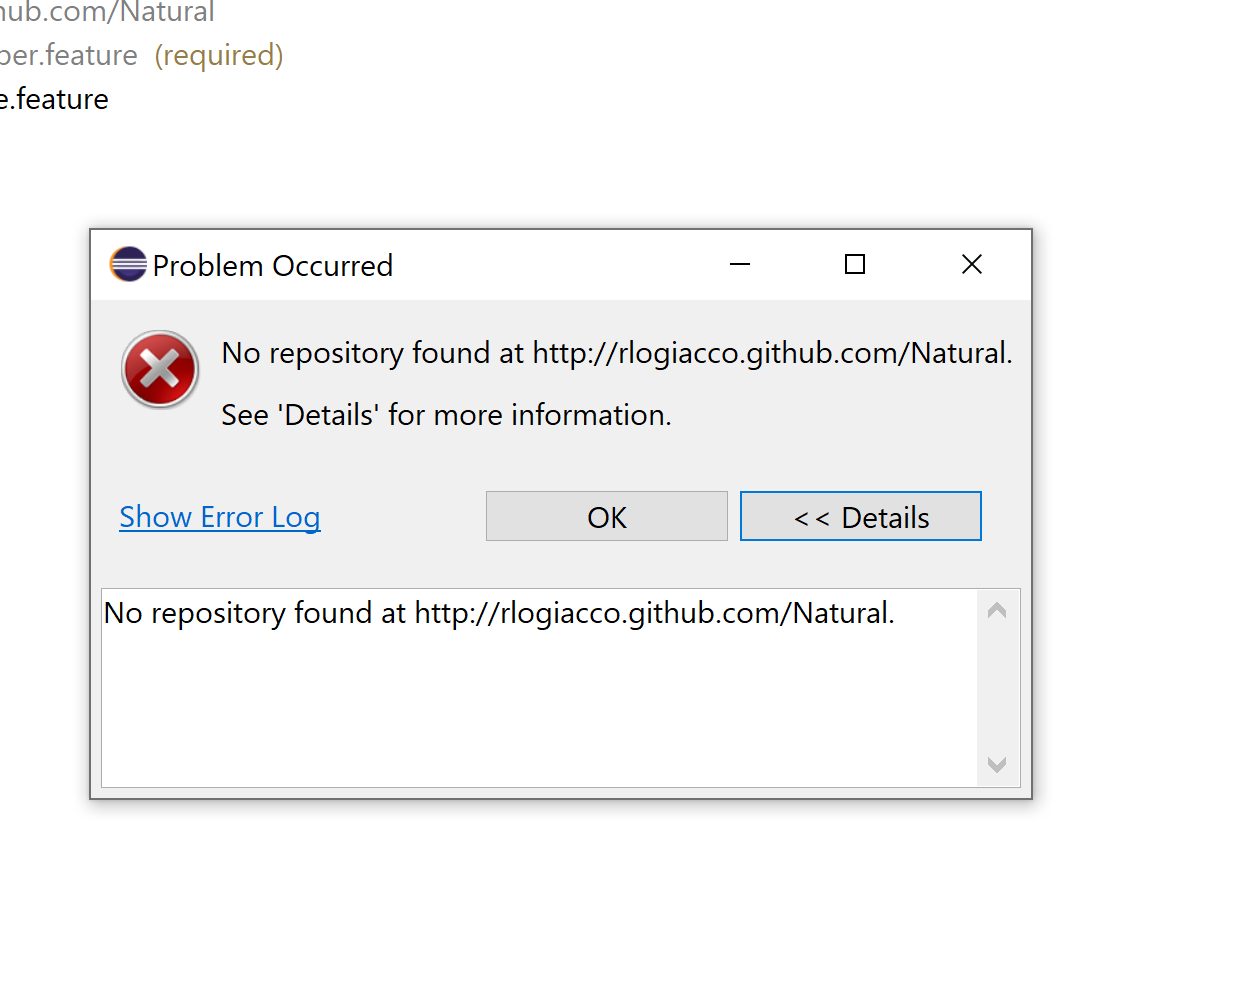Maximize the Problem Occurred dialog
Viewport: 1259px width, 988px height.
[x=855, y=265]
